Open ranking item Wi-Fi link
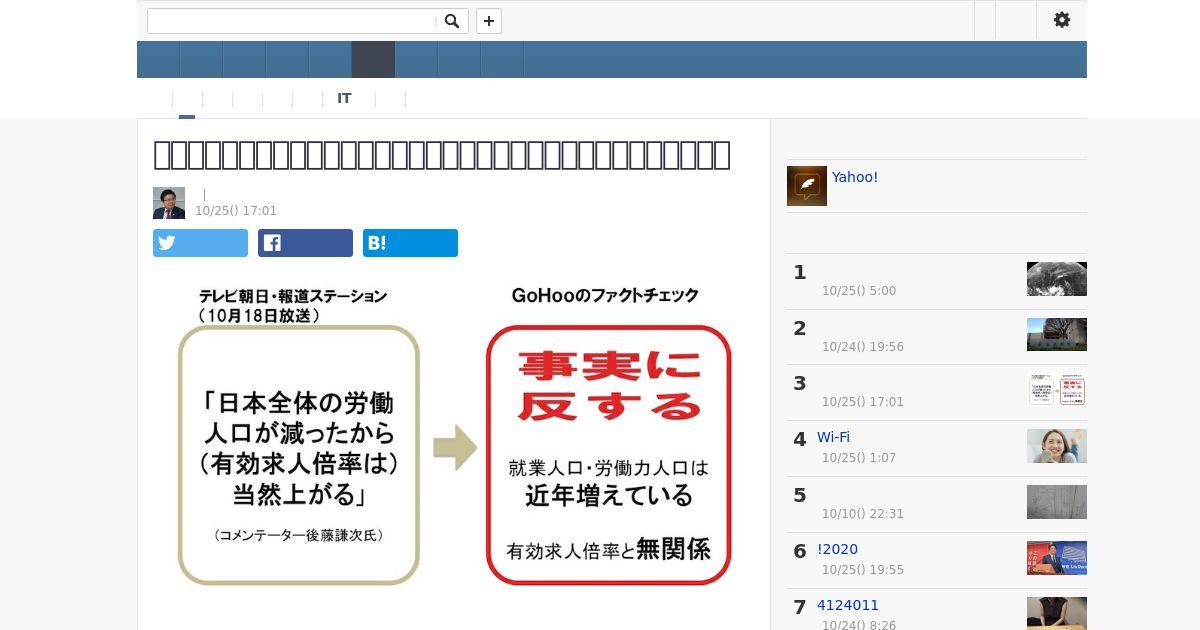Image resolution: width=1200 pixels, height=630 pixels. pos(833,437)
